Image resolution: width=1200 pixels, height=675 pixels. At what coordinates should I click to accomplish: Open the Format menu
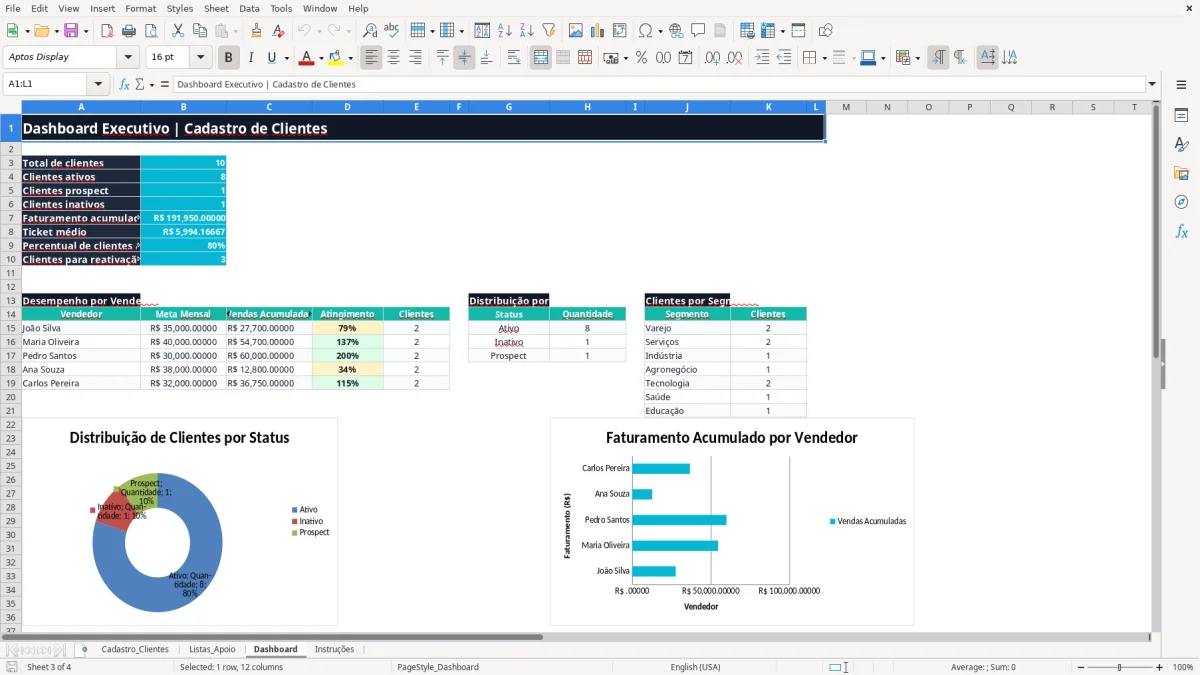pos(140,8)
